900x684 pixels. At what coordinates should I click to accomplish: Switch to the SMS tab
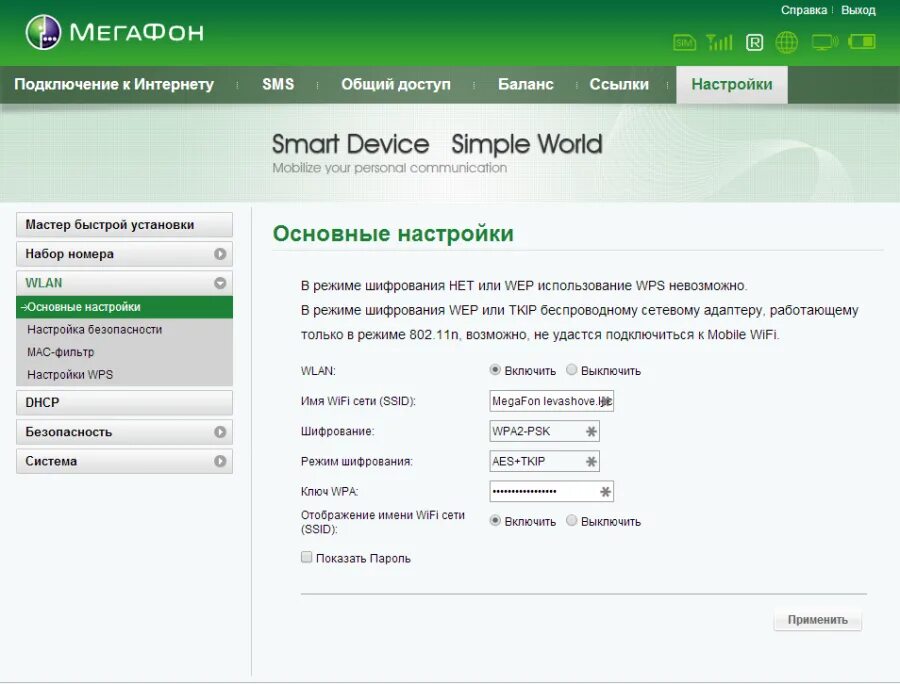pos(278,84)
